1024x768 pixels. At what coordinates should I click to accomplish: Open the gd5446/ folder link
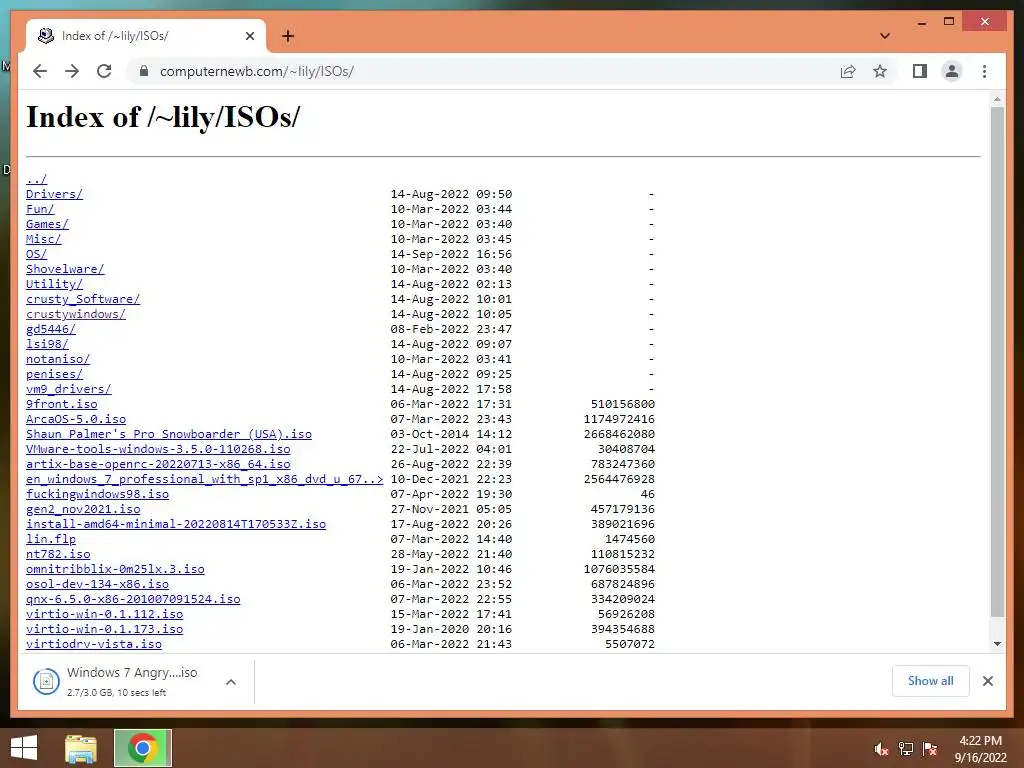[51, 329]
